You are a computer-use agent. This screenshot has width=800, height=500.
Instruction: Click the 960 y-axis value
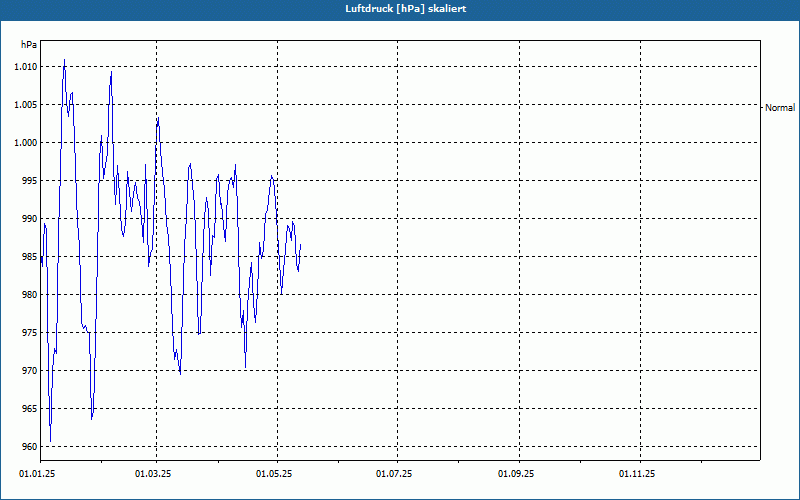[x=30, y=447]
